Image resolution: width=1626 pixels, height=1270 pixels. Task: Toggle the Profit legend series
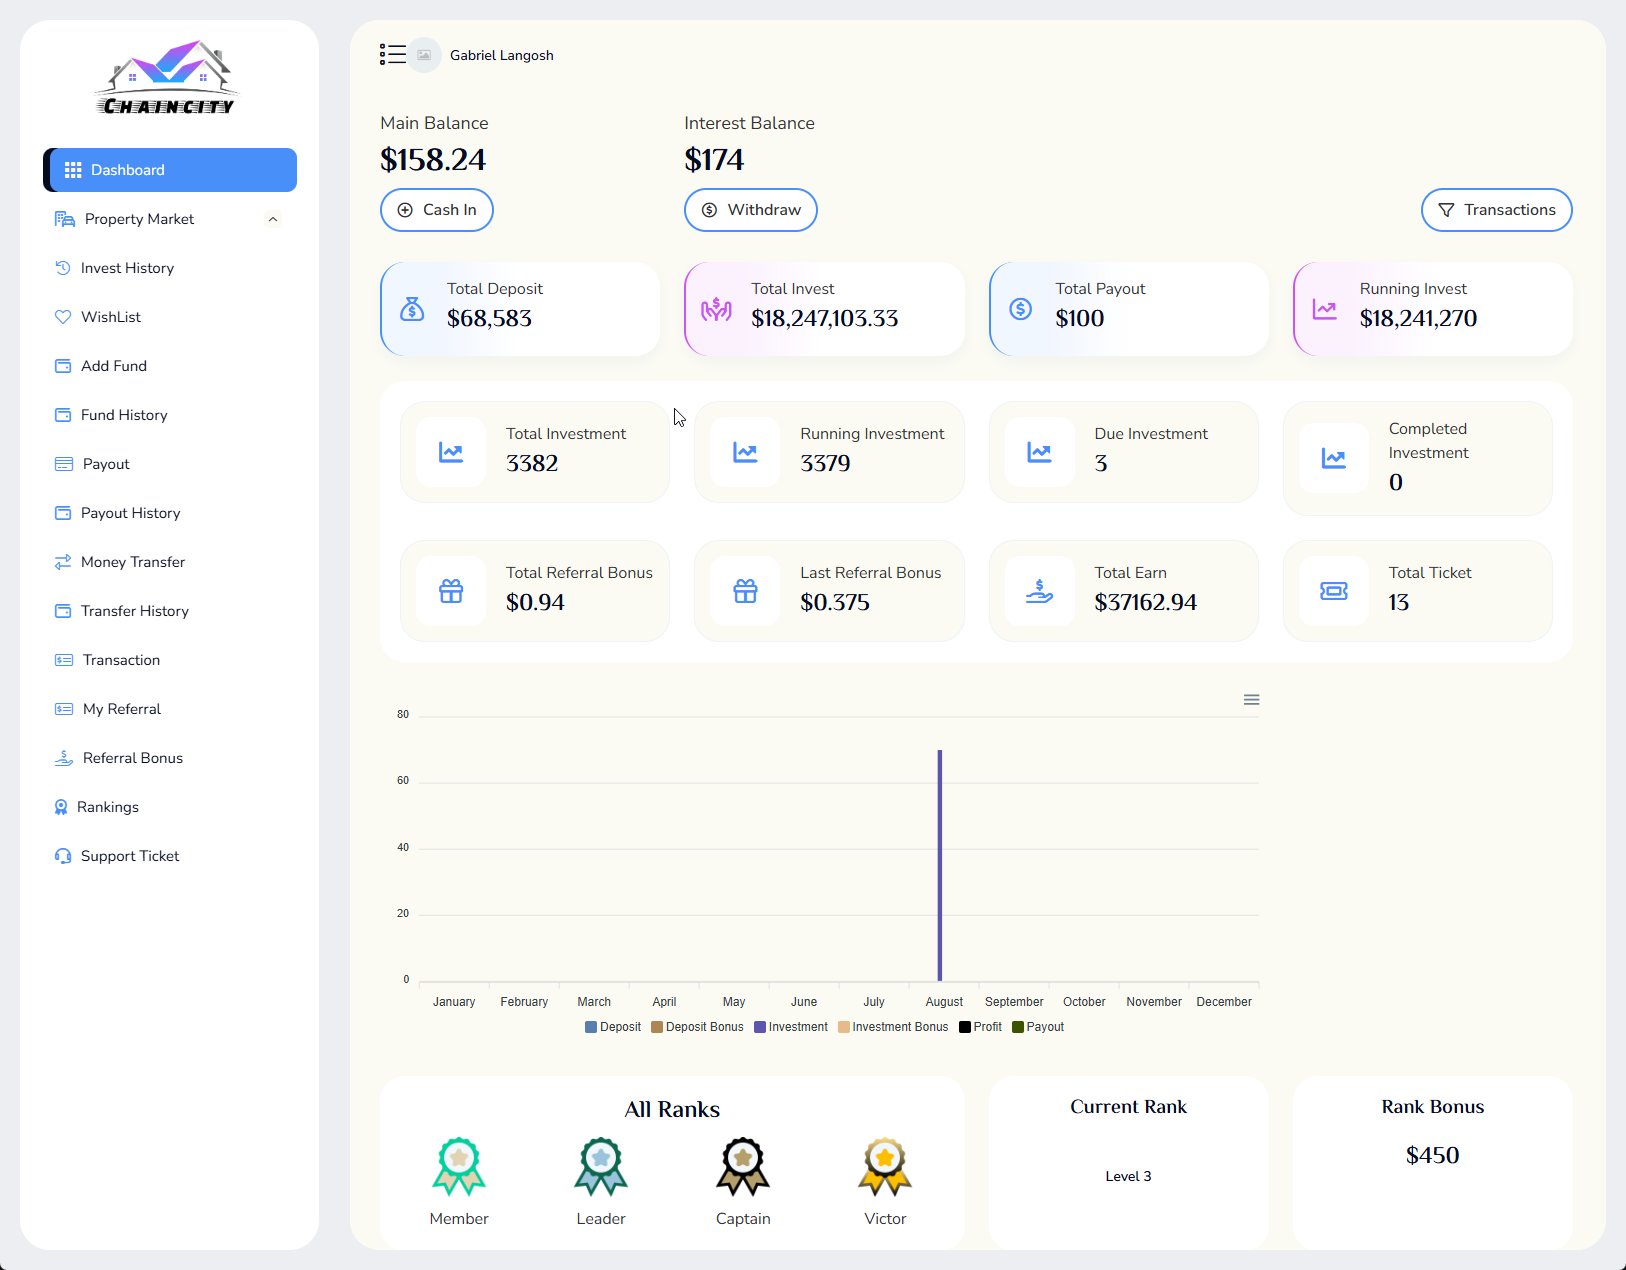980,1027
